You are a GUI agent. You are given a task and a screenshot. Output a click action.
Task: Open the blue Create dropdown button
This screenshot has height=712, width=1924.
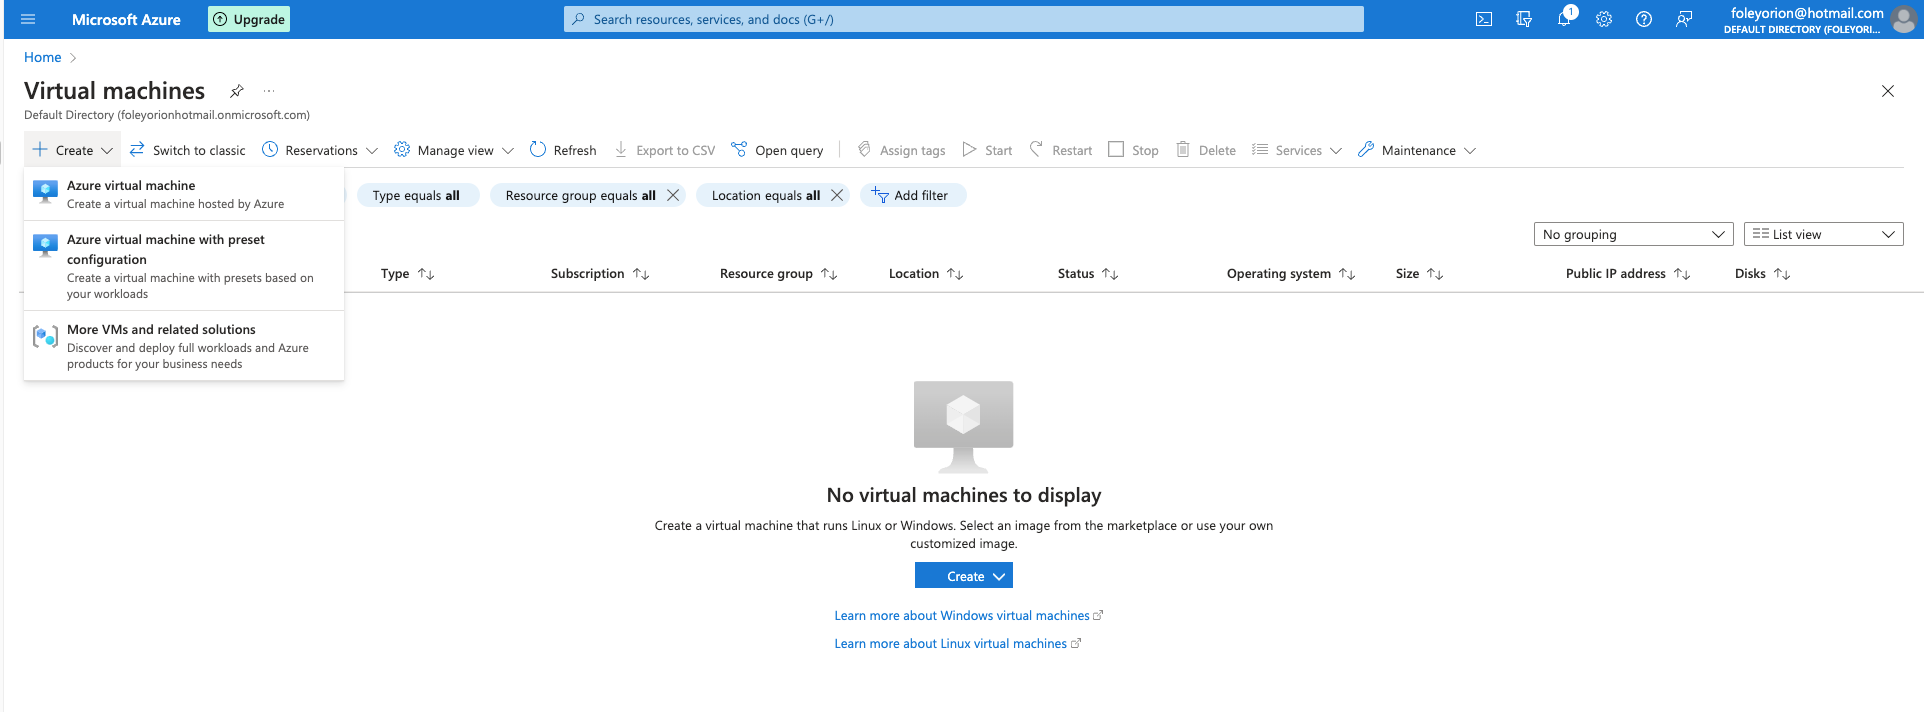coord(964,576)
